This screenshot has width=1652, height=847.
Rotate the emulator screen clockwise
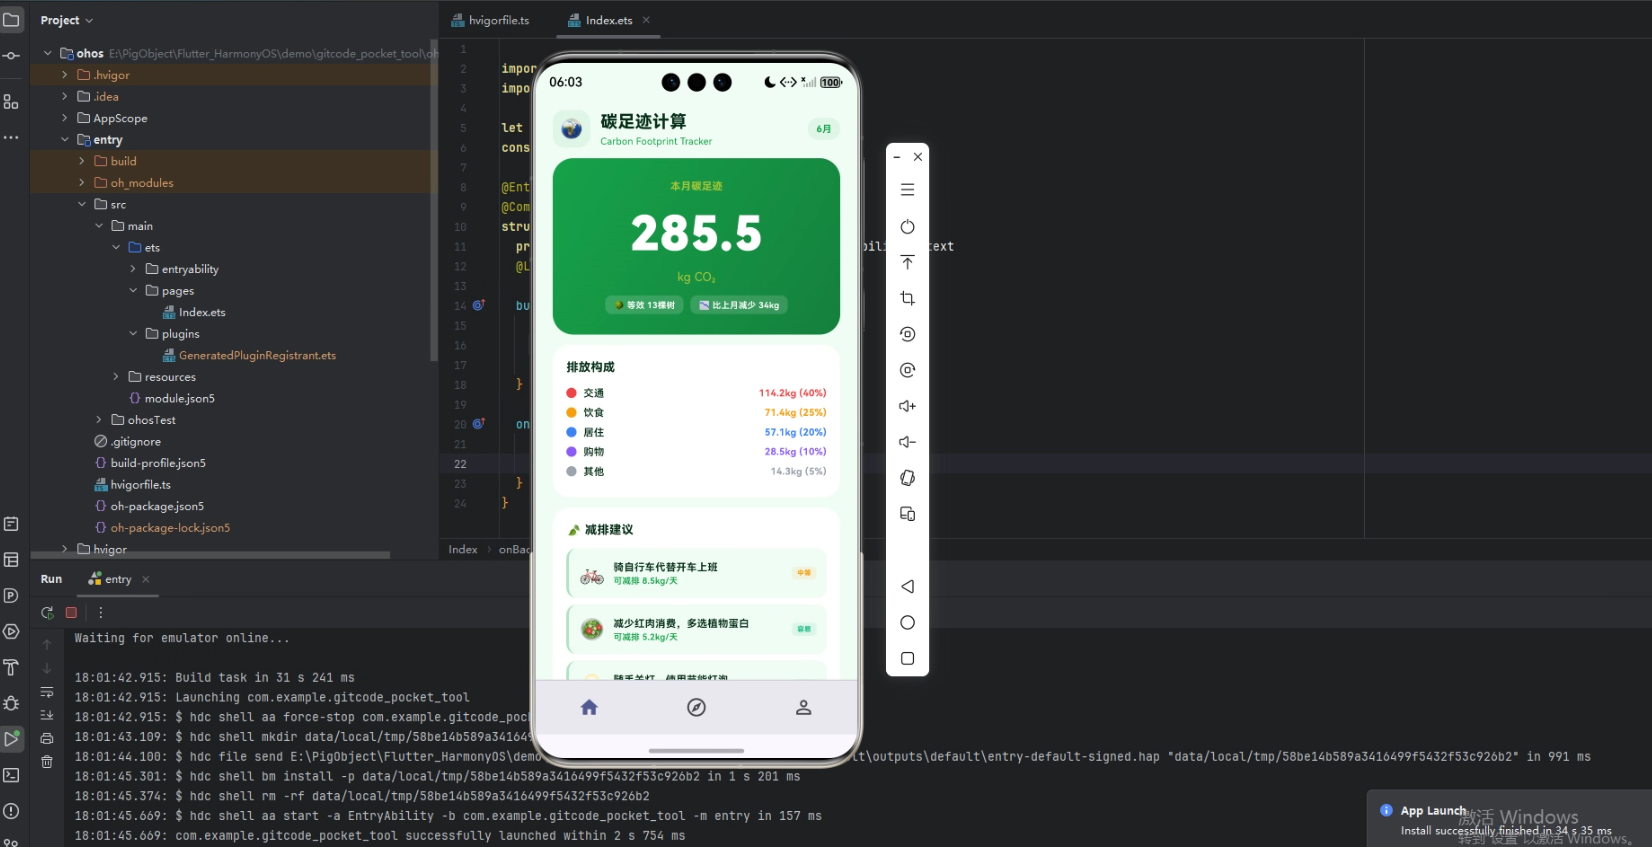pos(907,370)
